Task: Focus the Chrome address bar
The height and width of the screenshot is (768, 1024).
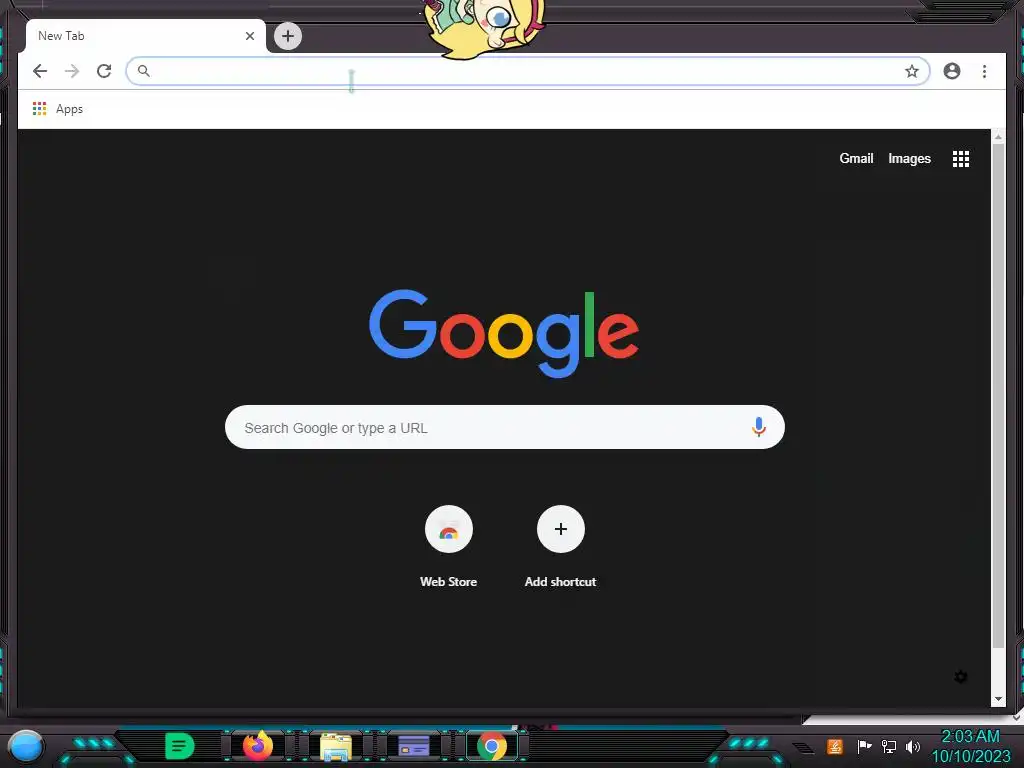Action: click(528, 71)
